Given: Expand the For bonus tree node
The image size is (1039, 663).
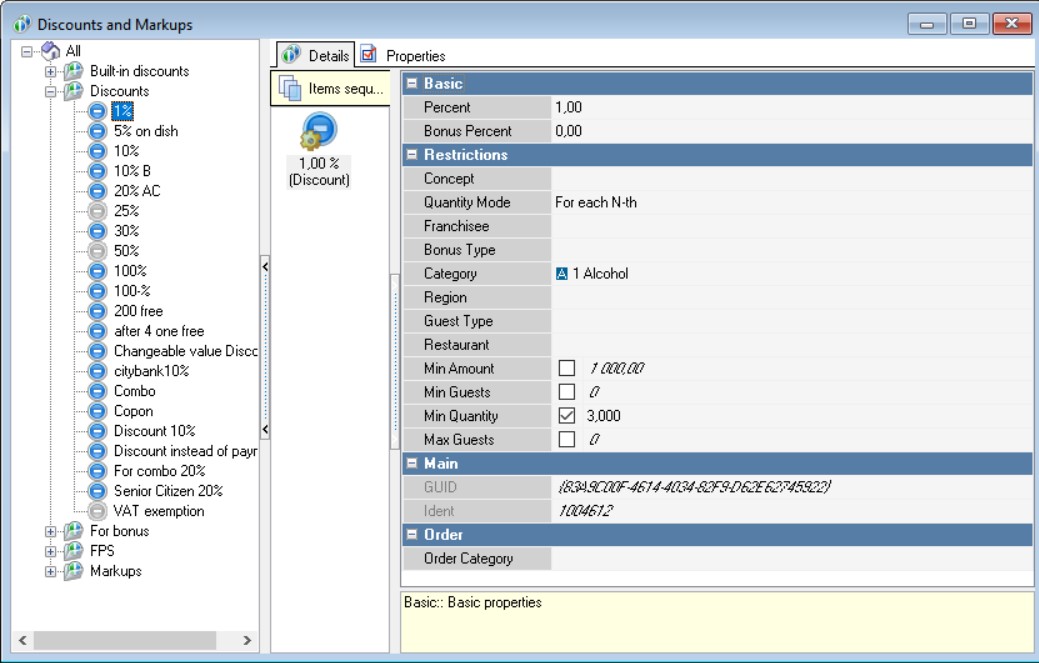Looking at the screenshot, I should [50, 531].
